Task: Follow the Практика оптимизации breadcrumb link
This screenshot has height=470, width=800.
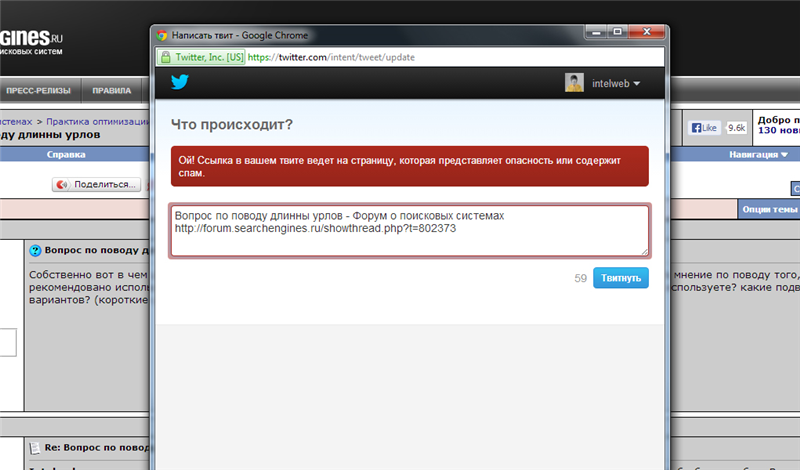Action: (97, 121)
